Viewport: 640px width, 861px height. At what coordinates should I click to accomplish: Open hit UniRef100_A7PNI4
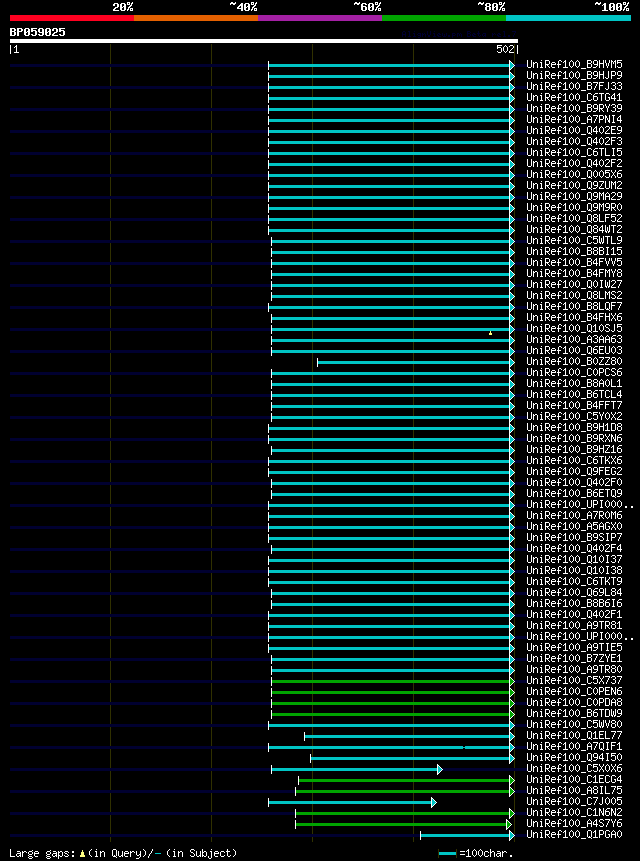574,120
